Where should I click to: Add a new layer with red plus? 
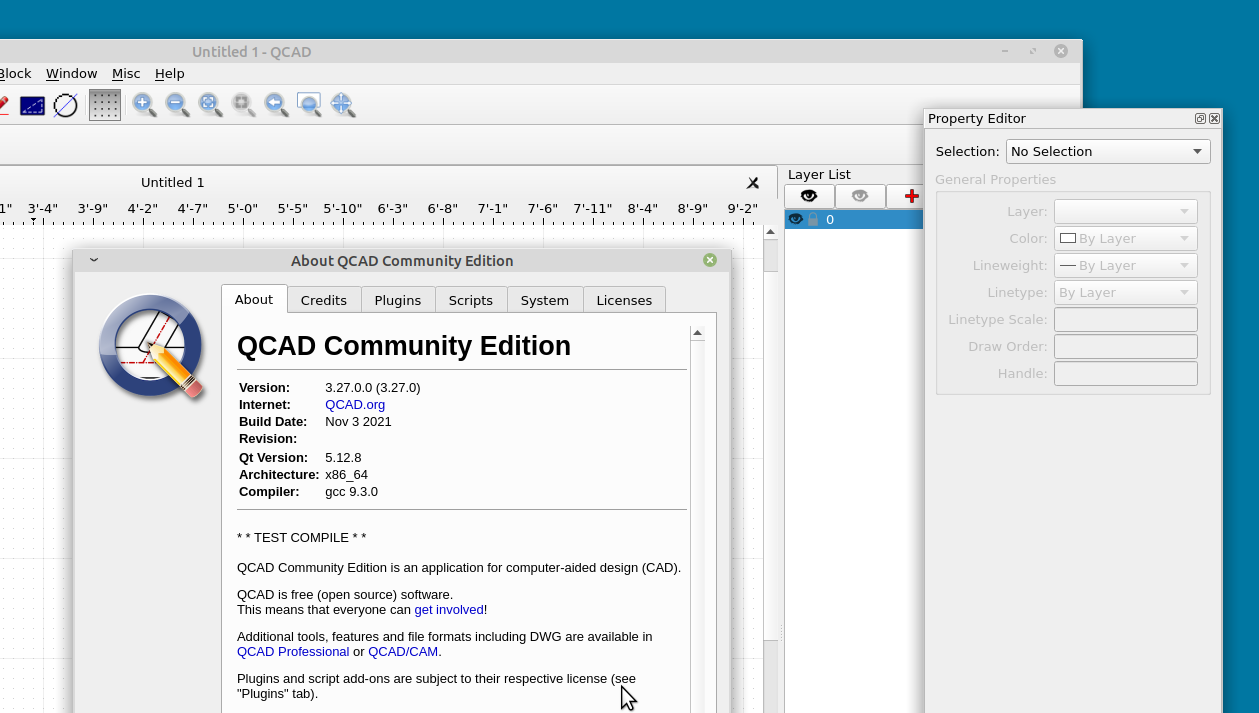910,196
